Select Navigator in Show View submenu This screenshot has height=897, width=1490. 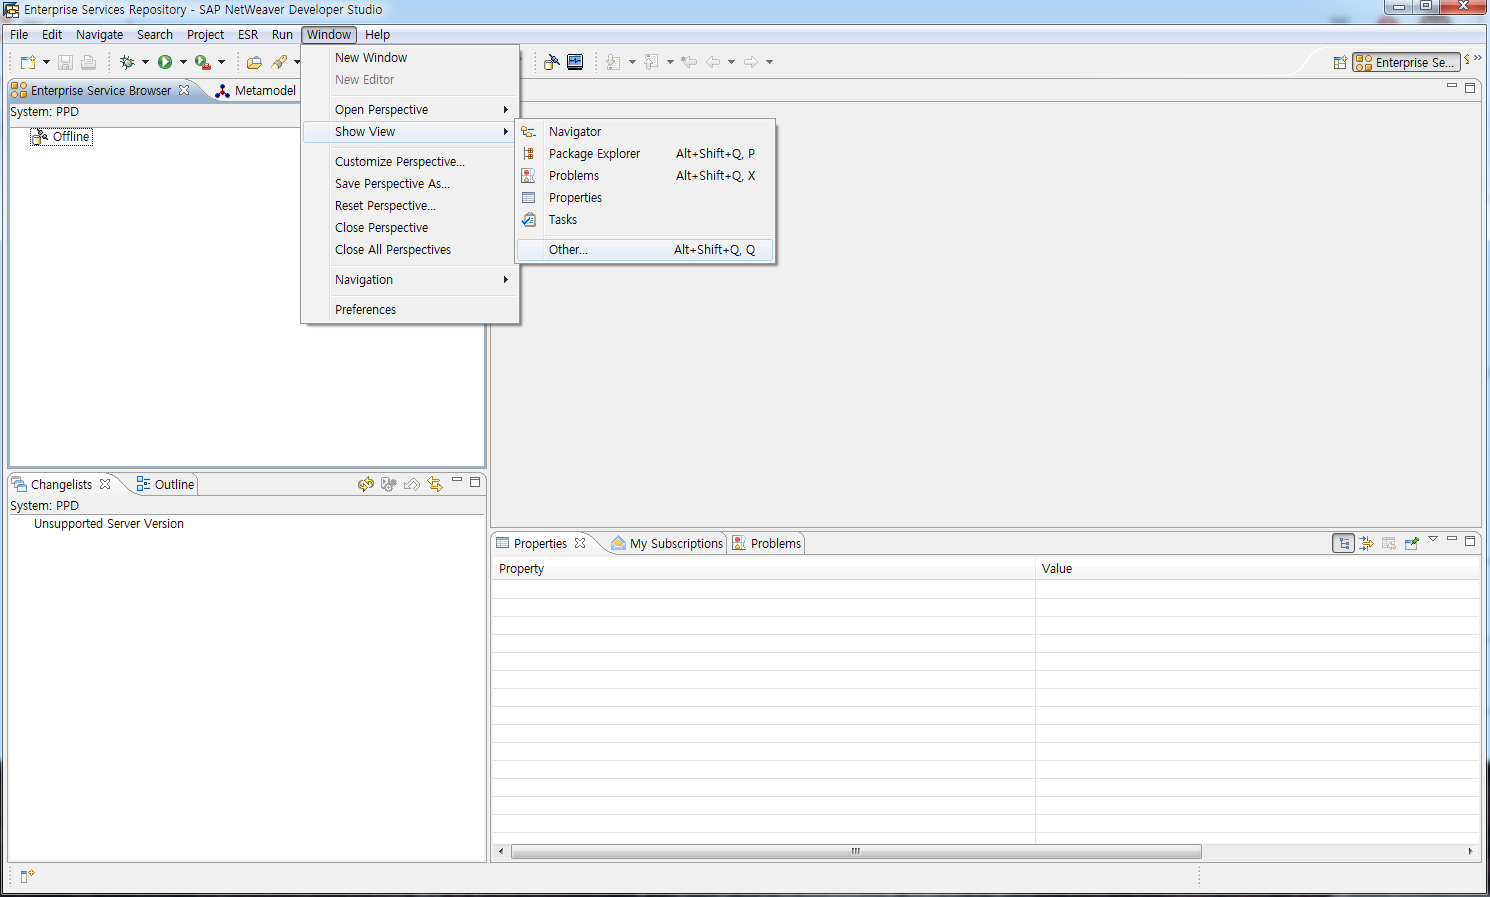point(645,132)
